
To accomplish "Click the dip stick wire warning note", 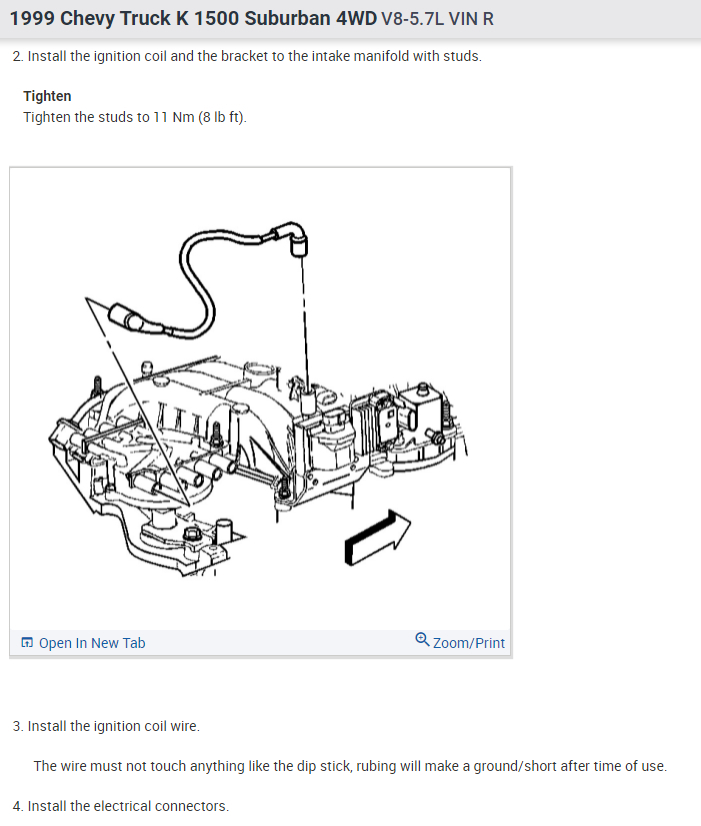I will 350,766.
